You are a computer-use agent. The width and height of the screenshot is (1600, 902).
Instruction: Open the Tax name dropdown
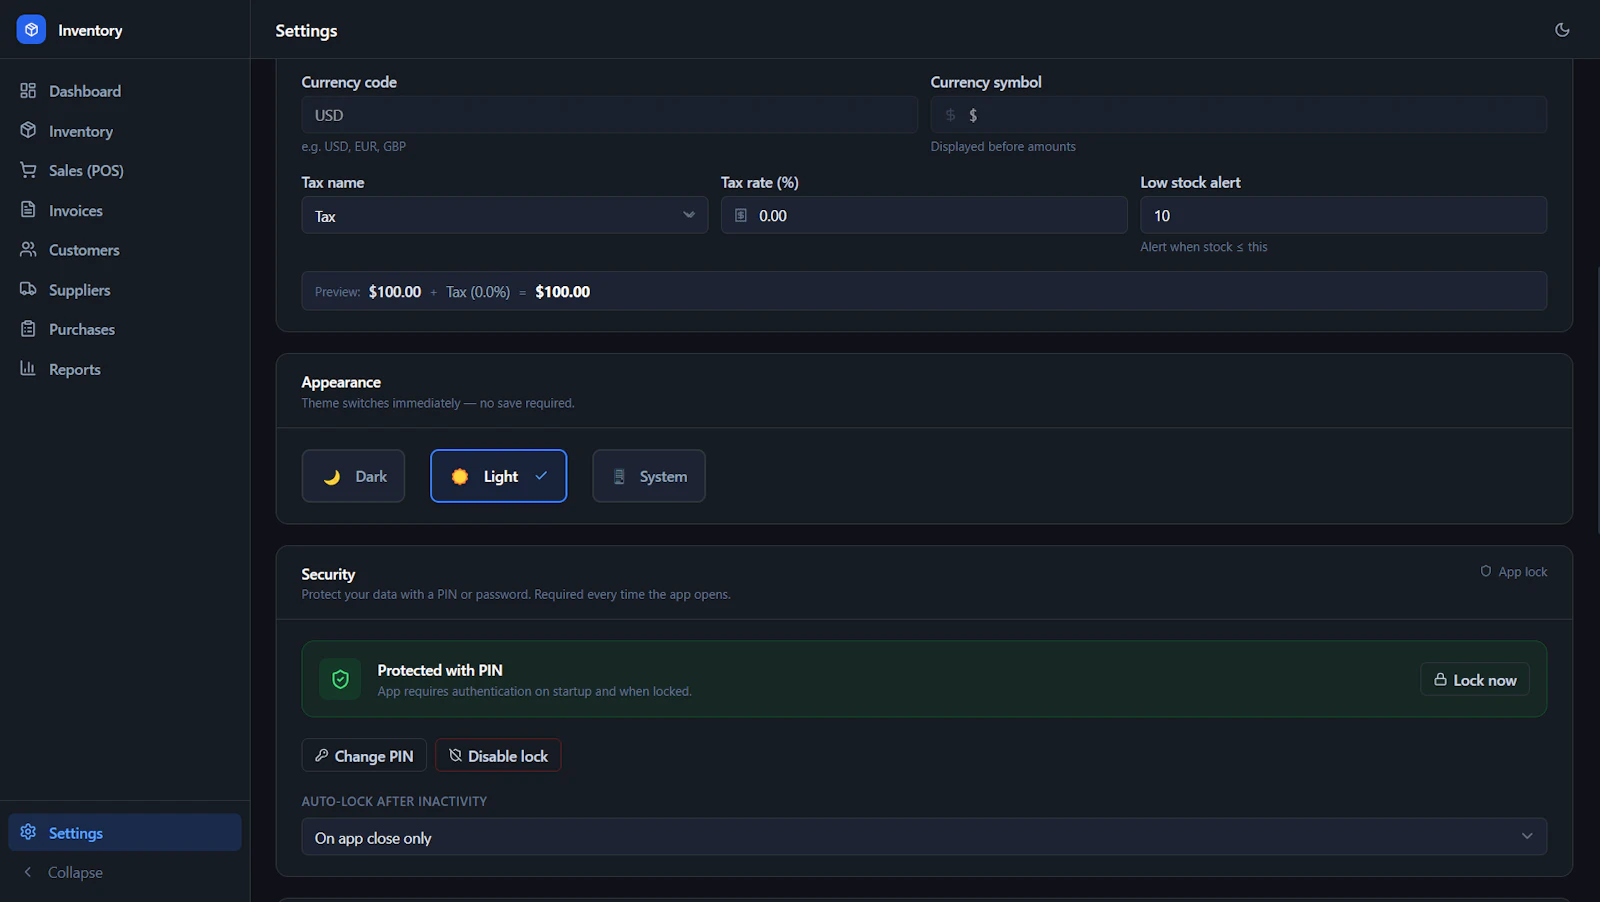tap(505, 215)
